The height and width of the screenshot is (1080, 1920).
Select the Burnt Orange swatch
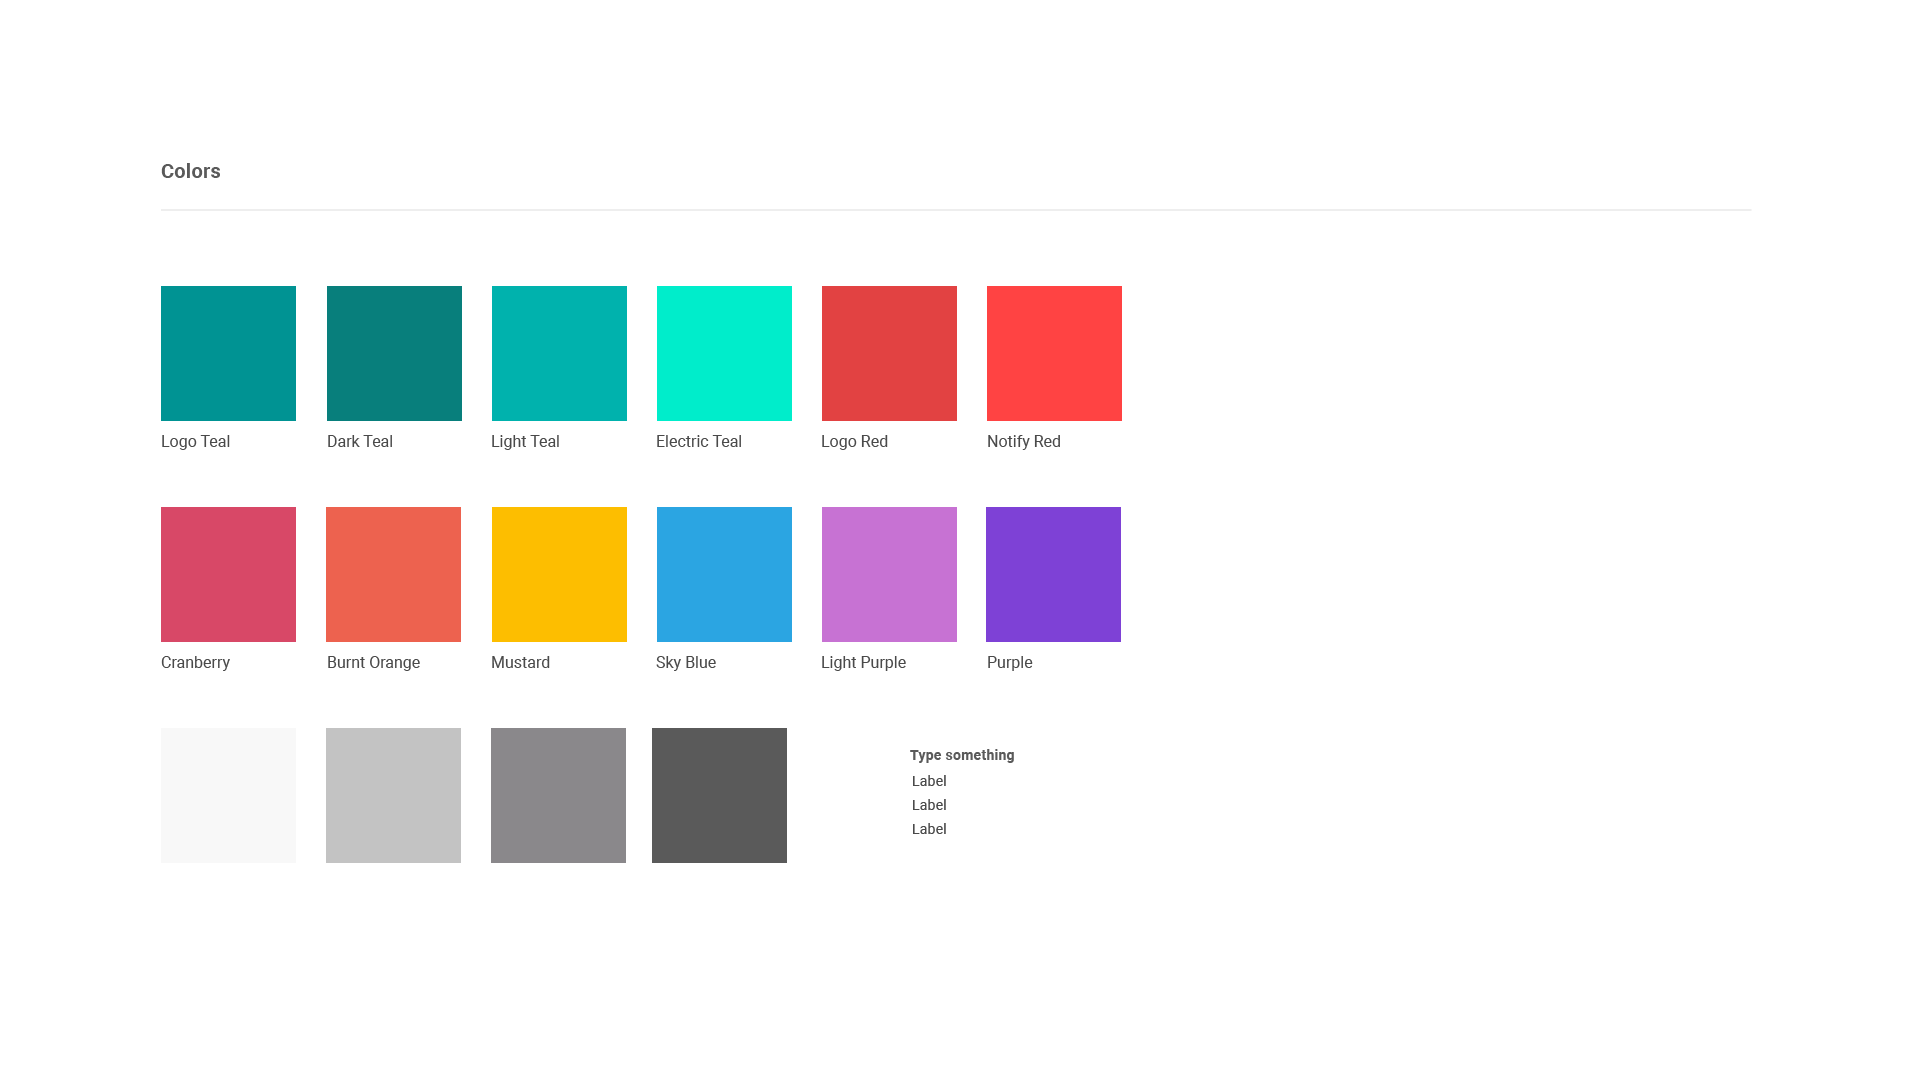(x=393, y=574)
